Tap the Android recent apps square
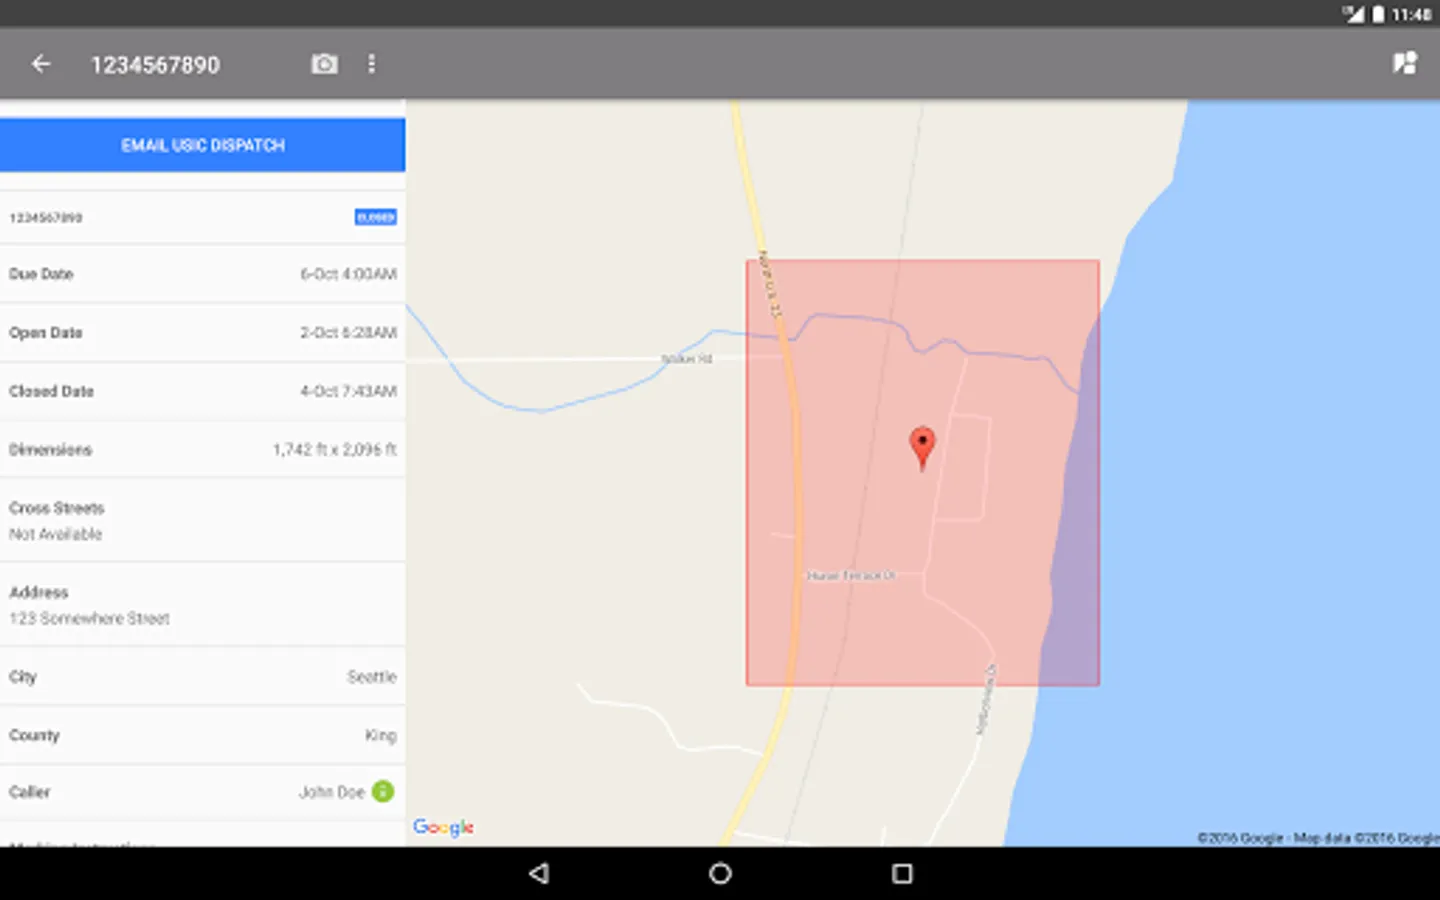 902,873
